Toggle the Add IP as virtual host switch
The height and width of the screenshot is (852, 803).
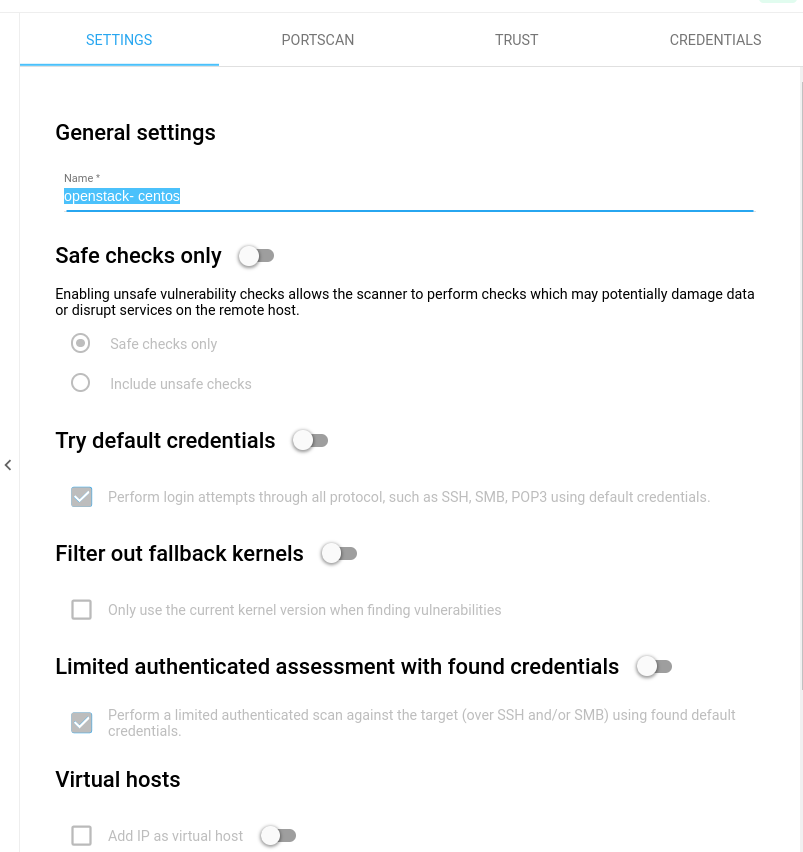278,835
